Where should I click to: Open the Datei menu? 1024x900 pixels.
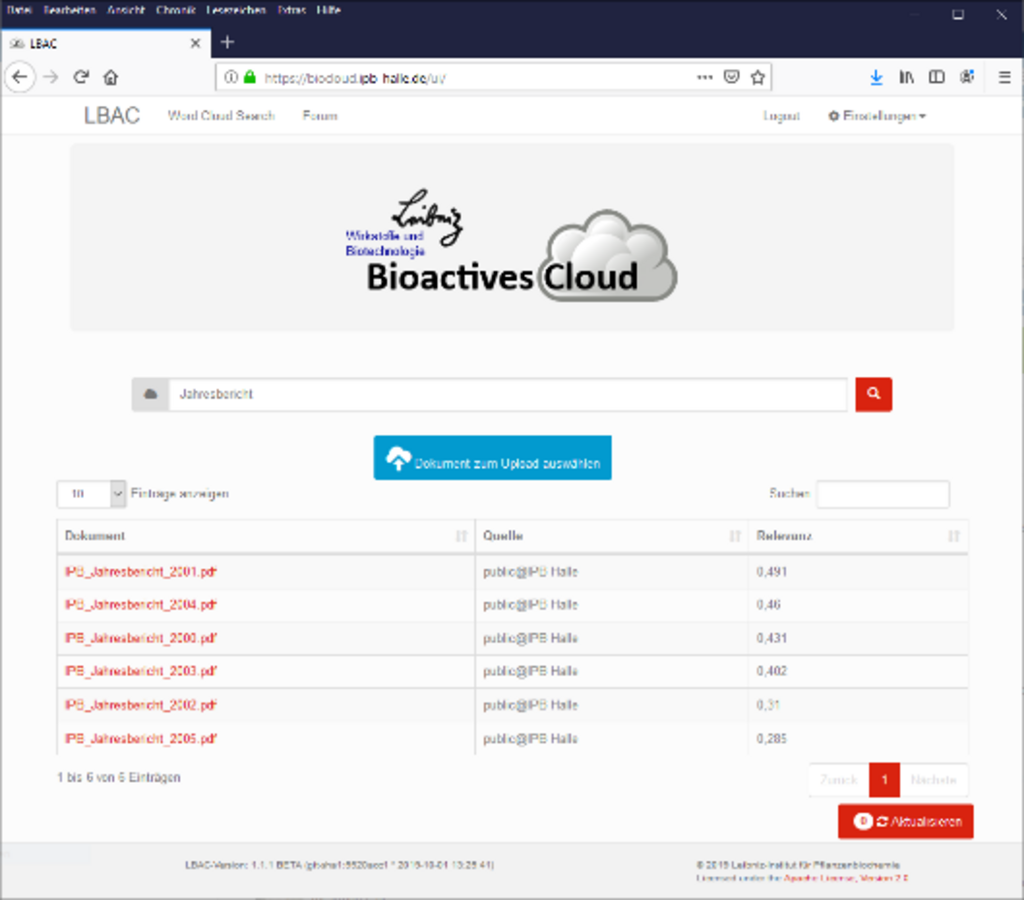point(19,10)
